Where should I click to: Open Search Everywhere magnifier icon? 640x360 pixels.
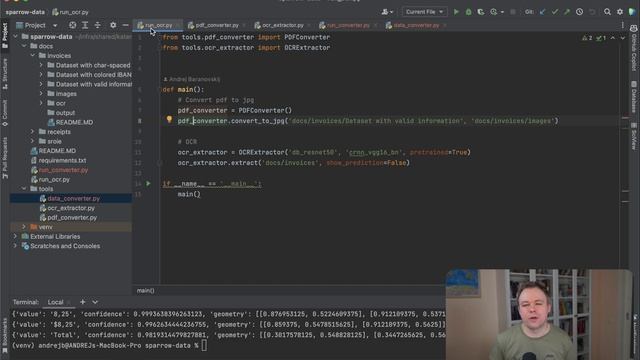[607, 12]
